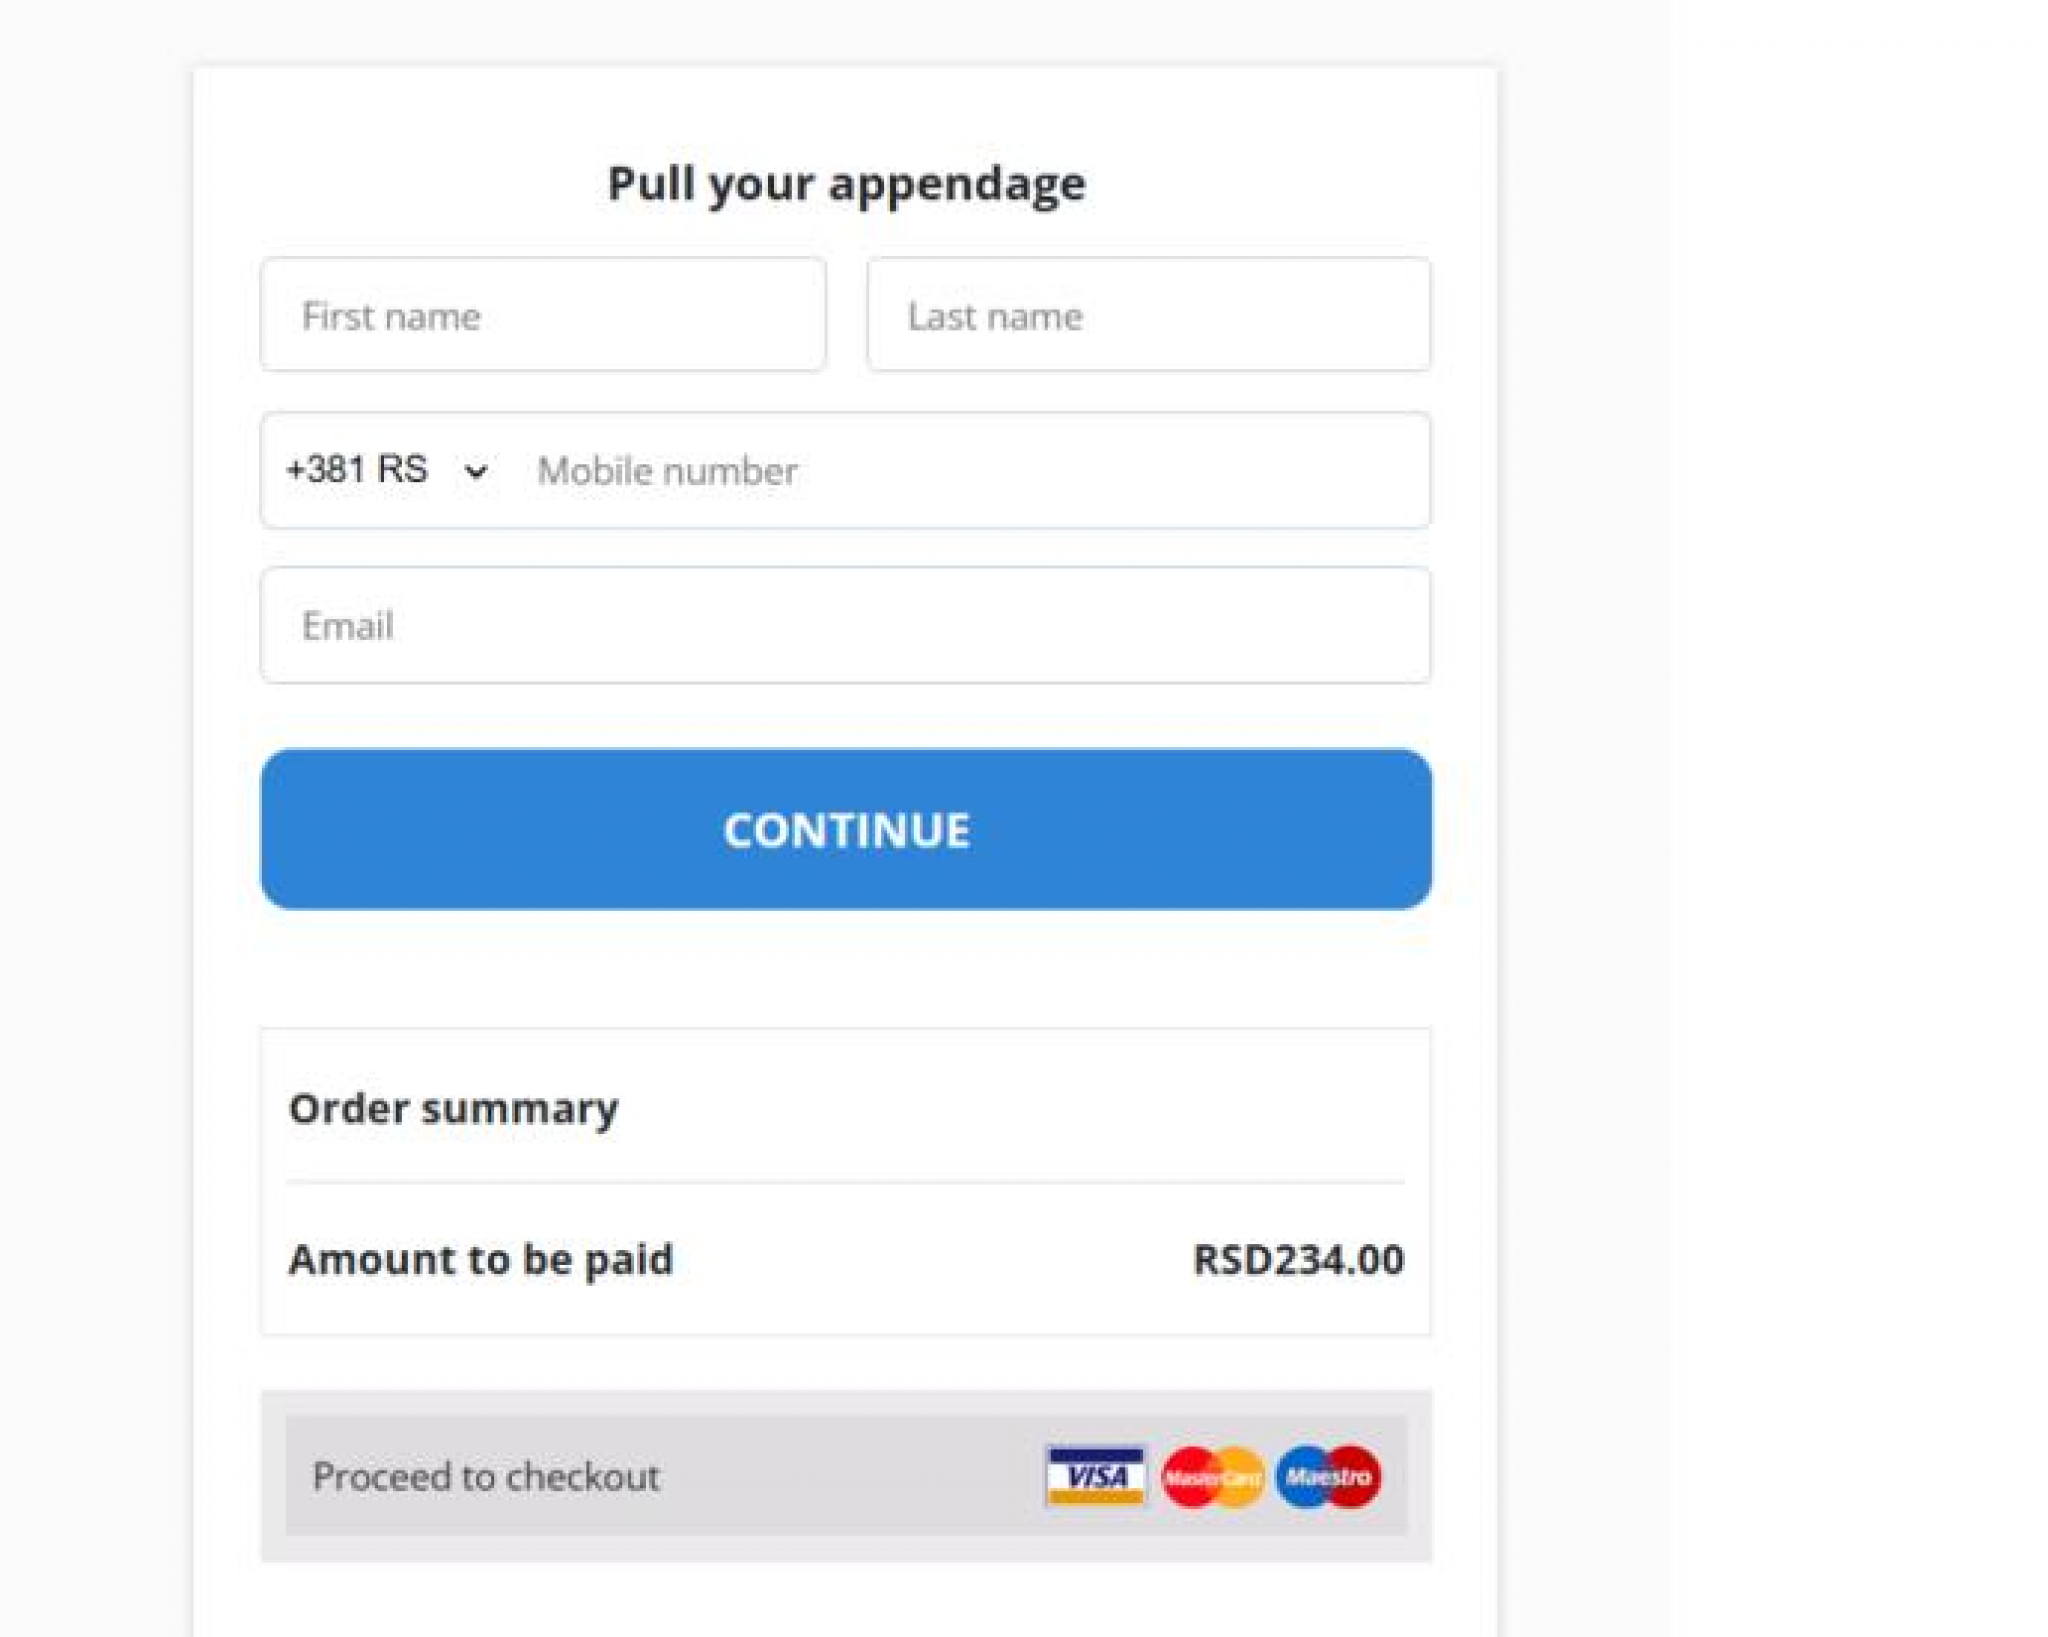Focus the First name field

pyautogui.click(x=543, y=315)
